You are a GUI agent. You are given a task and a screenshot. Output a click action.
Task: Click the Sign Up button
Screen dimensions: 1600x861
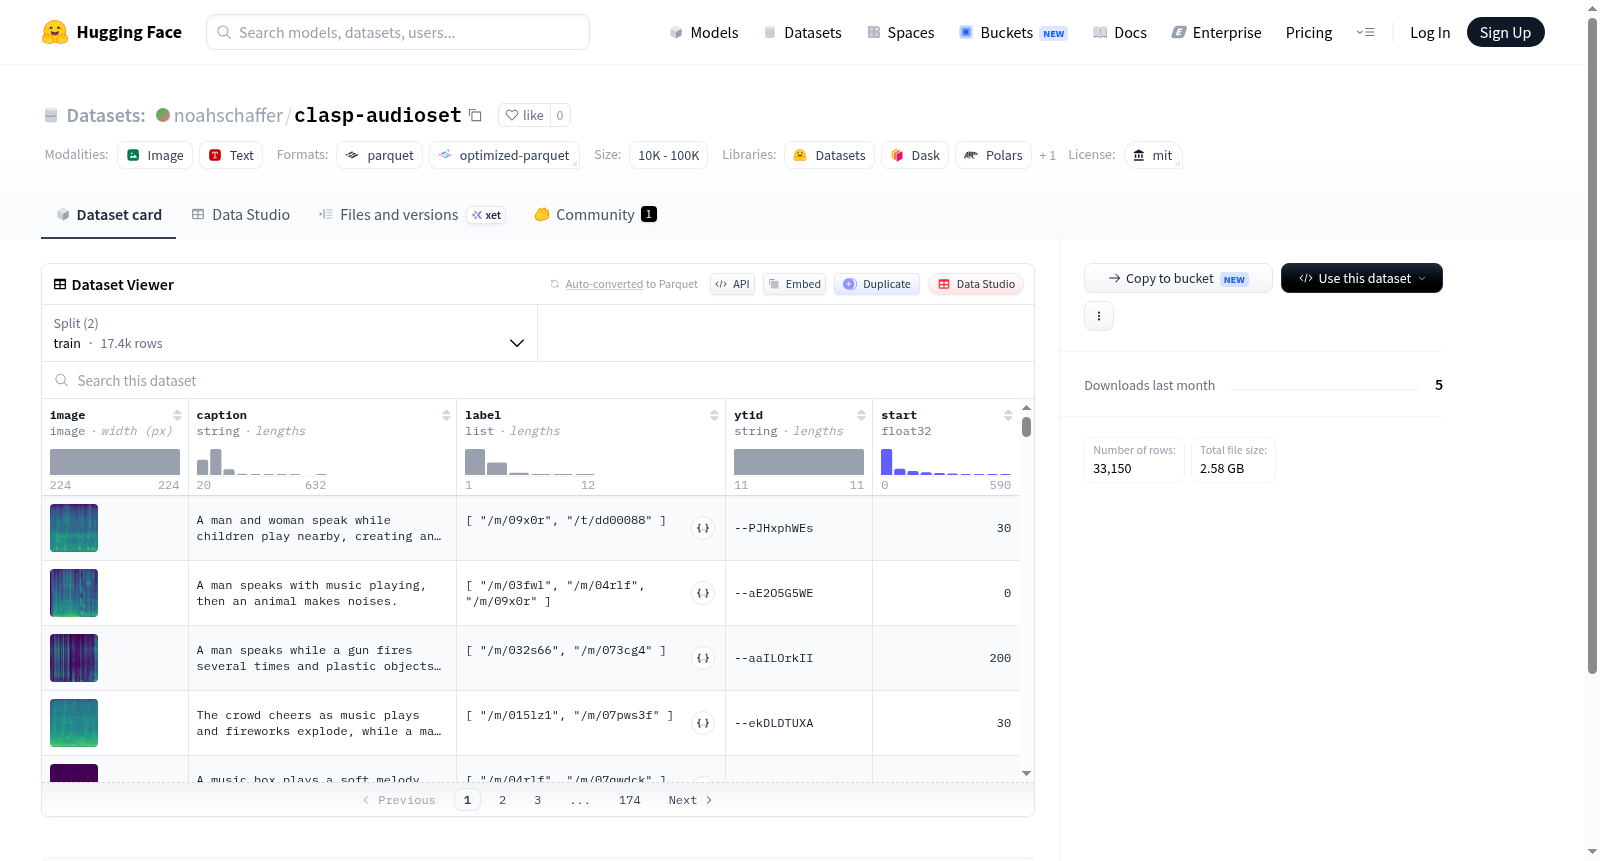click(x=1505, y=32)
